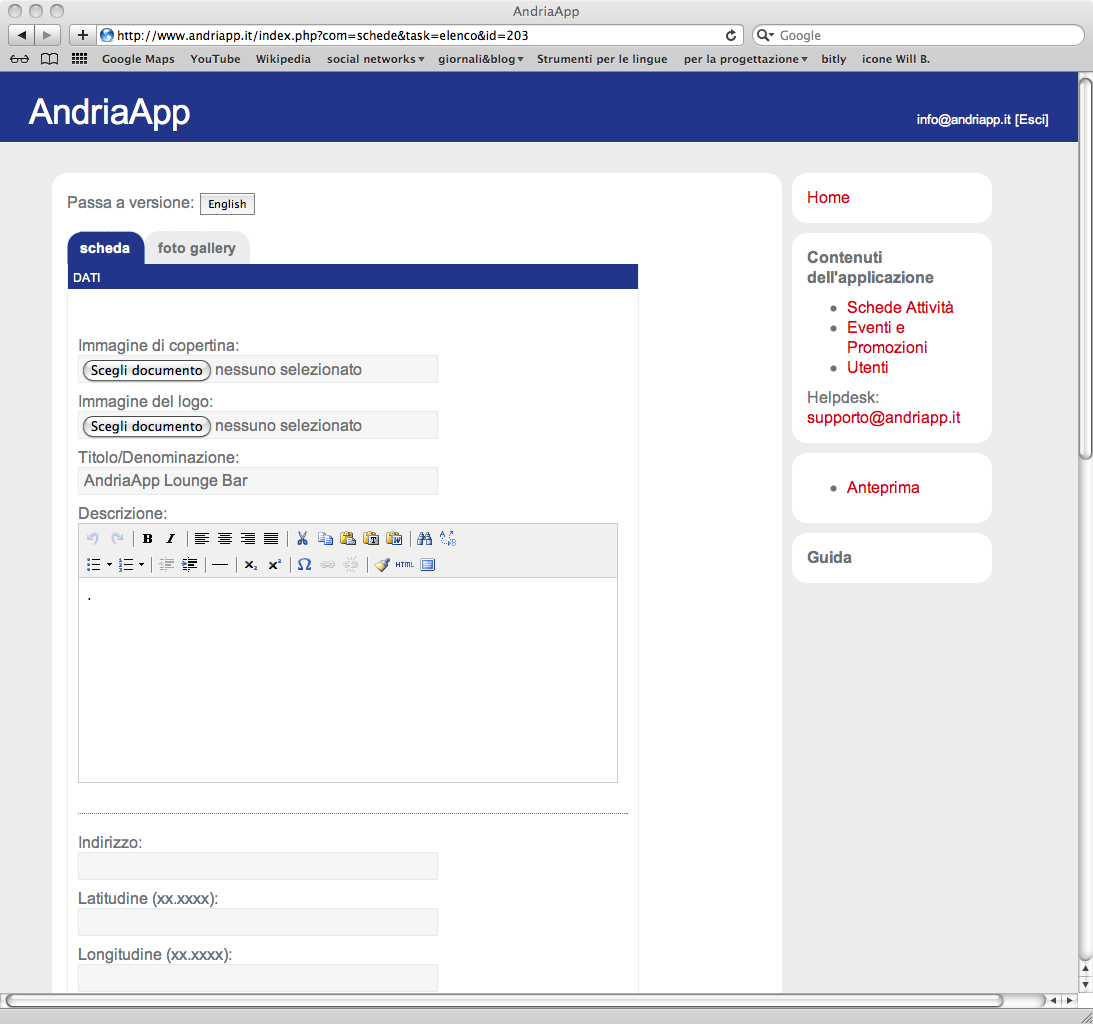1093x1024 pixels.
Task: Open Safari Top Sites grid icon
Action: pos(79,59)
